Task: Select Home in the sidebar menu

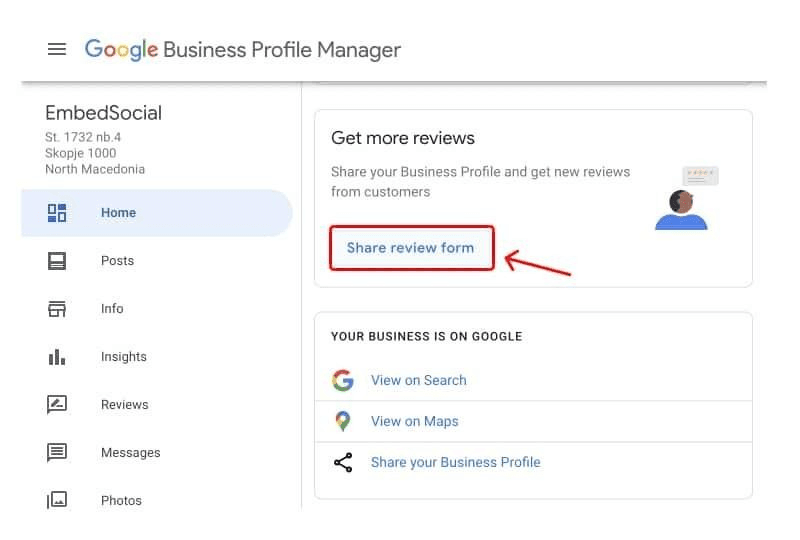Action: click(118, 213)
